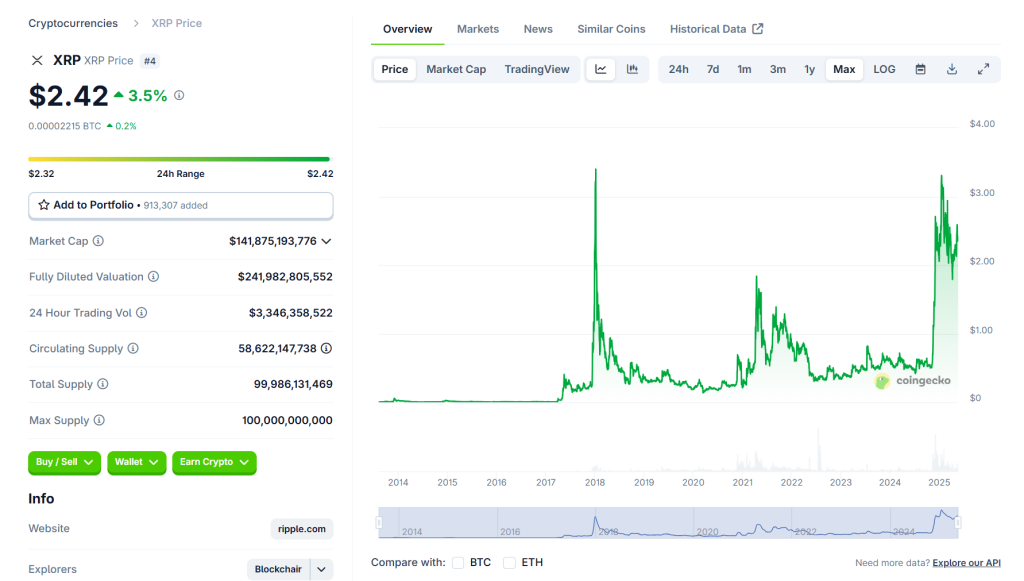Open the Earn Crypto dropdown
Image resolution: width=1024 pixels, height=581 pixels.
[x=214, y=462]
